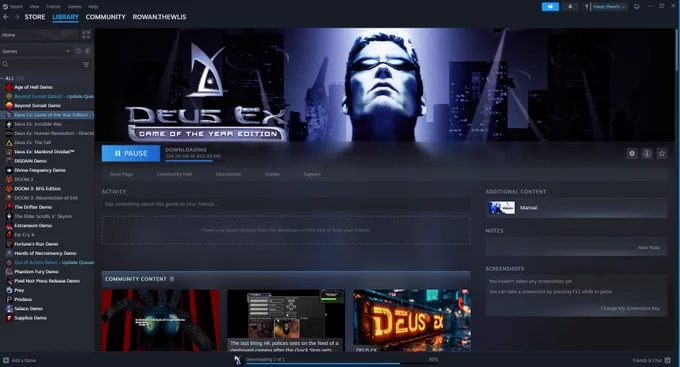Click the Big Picture mode monitor icon
Viewport: 680px width, 367px height.
pos(637,7)
